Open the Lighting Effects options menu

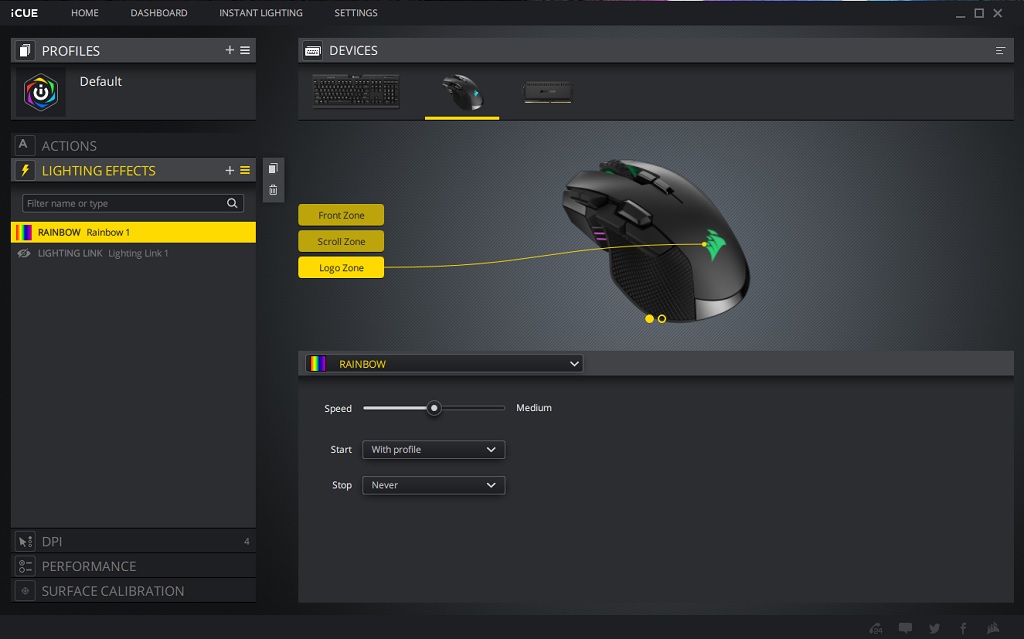click(x=245, y=171)
